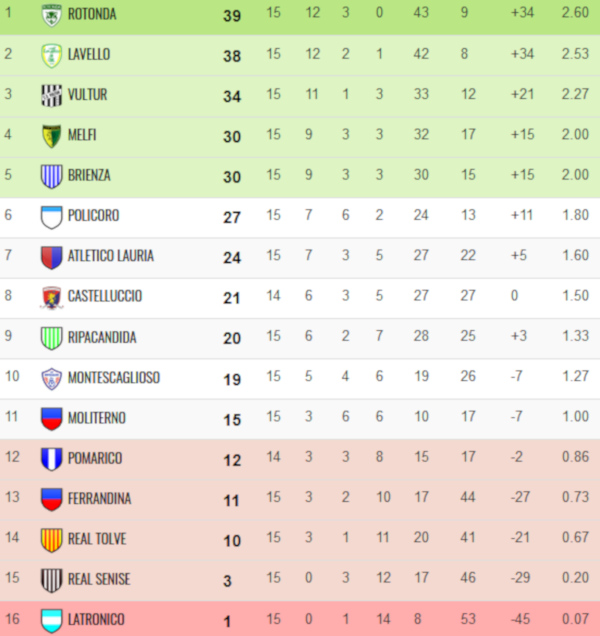Select the Vultur black-and-white striped crest

(52, 96)
